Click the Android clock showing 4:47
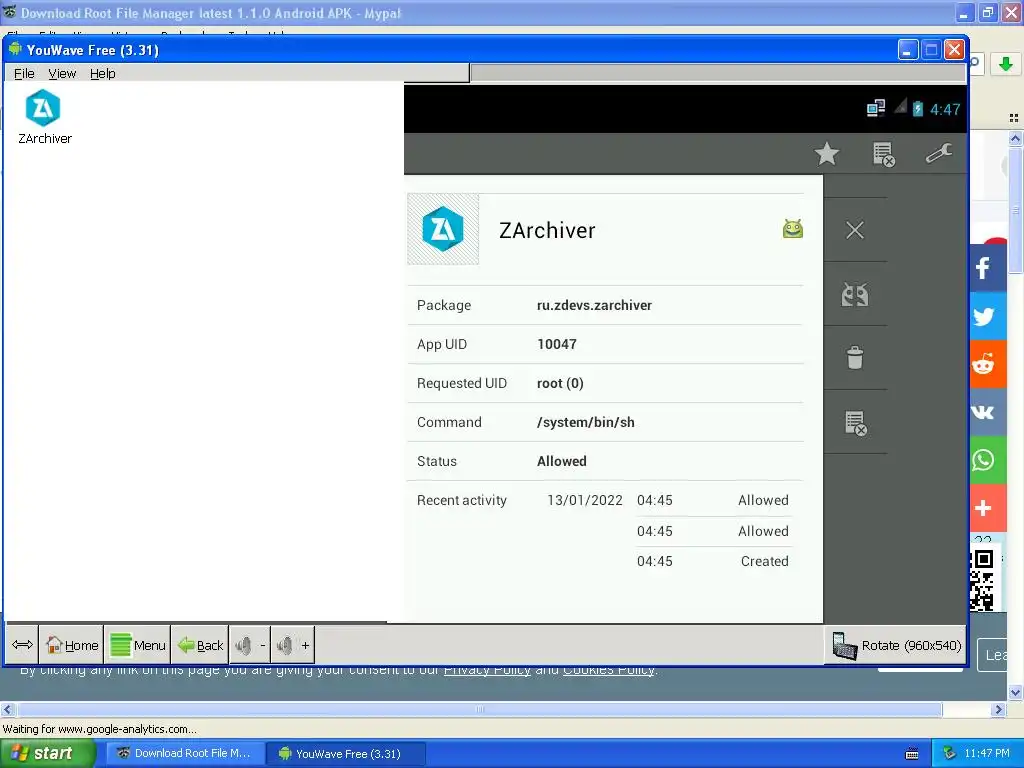The height and width of the screenshot is (768, 1024). pyautogui.click(x=945, y=109)
